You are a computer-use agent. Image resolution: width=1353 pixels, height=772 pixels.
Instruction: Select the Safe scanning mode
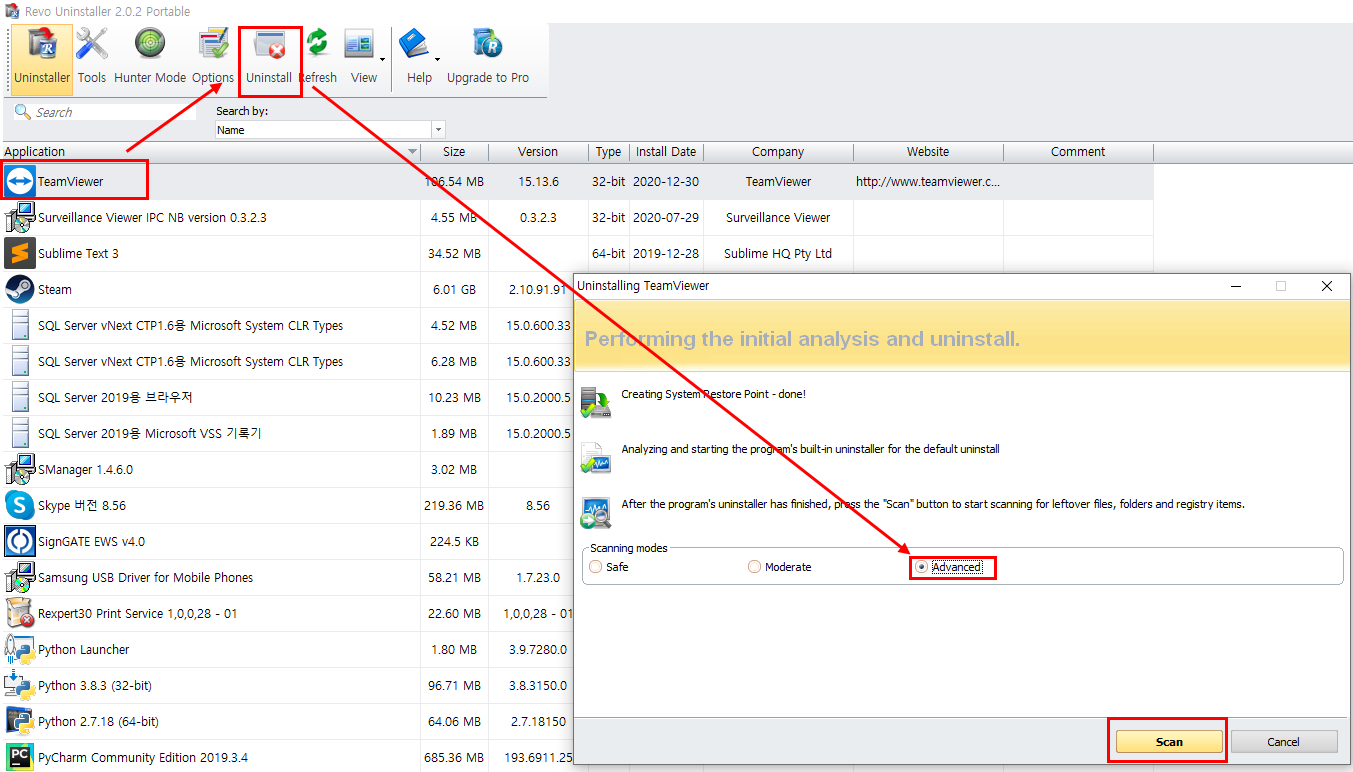pyautogui.click(x=596, y=567)
